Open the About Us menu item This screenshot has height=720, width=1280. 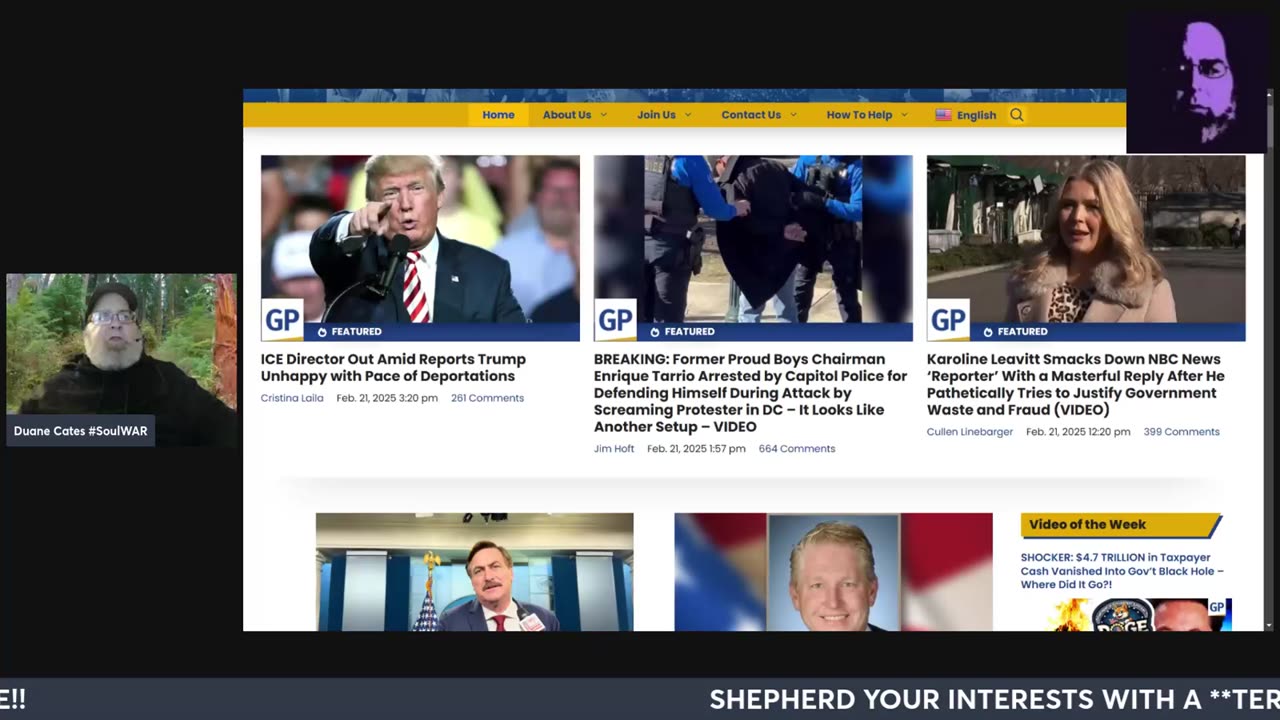[567, 115]
